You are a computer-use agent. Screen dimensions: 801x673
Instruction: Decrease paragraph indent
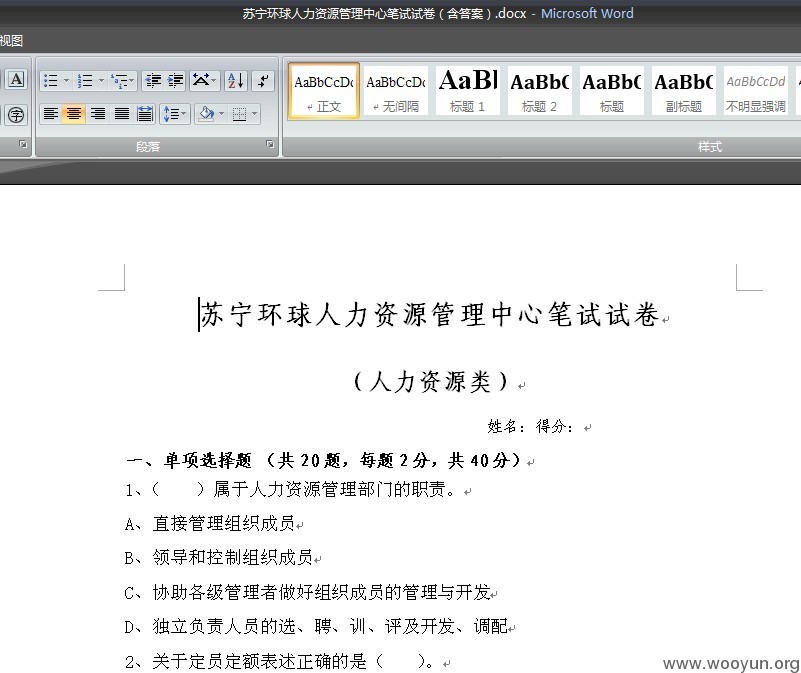pyautogui.click(x=153, y=81)
